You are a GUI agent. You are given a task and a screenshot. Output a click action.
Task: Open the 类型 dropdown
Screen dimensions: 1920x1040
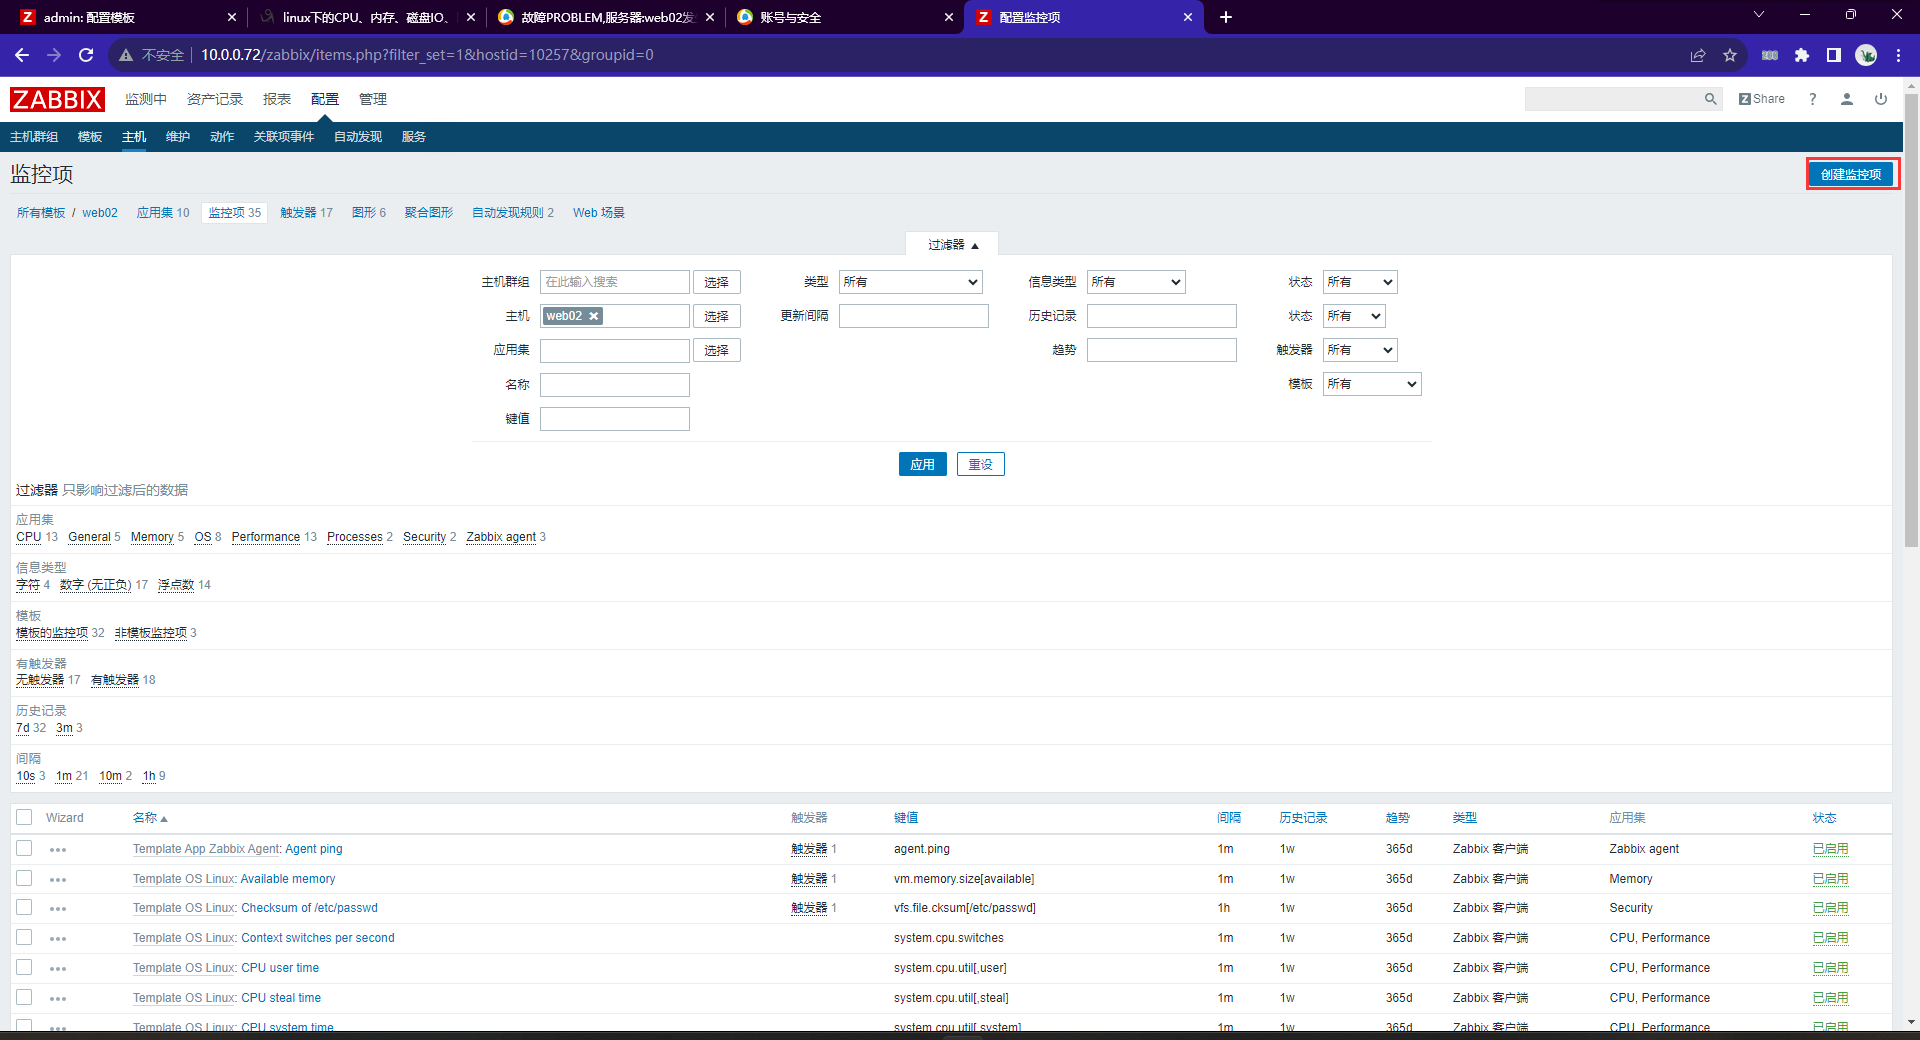click(910, 282)
